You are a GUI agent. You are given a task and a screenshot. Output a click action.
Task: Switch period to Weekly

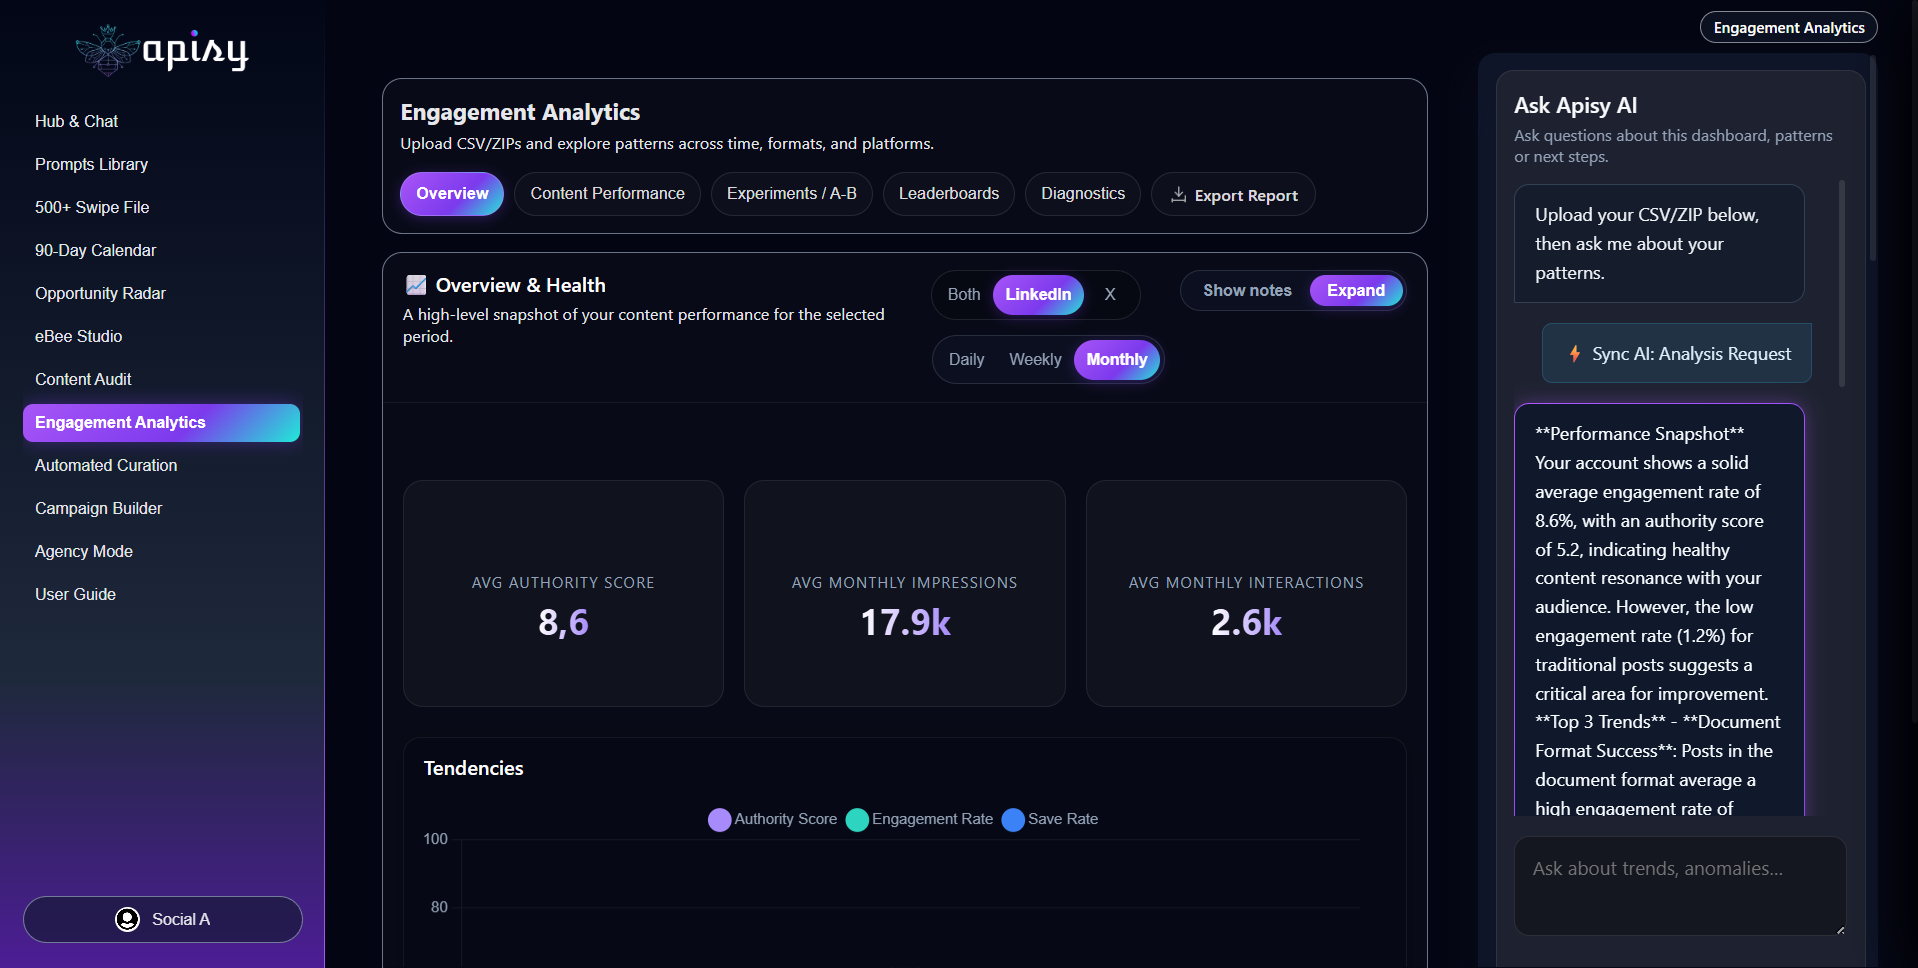[x=1035, y=359]
